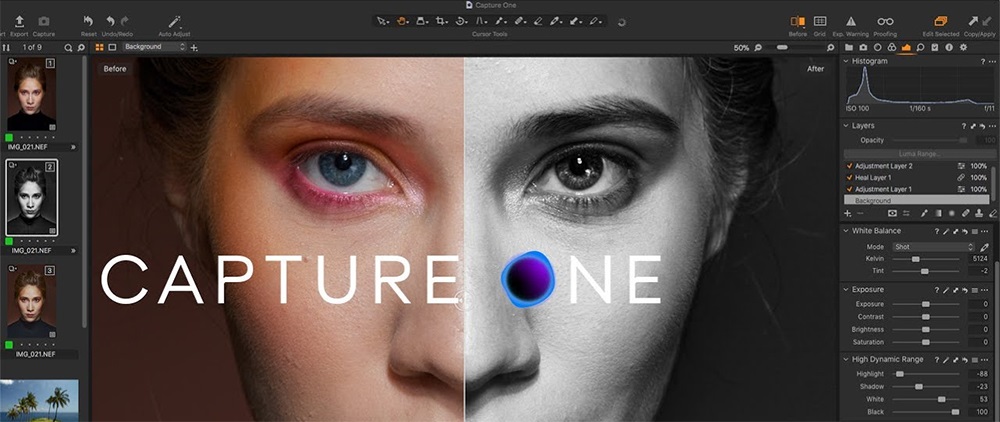
Task: Open the Details magnifier tool tab
Action: (920, 47)
